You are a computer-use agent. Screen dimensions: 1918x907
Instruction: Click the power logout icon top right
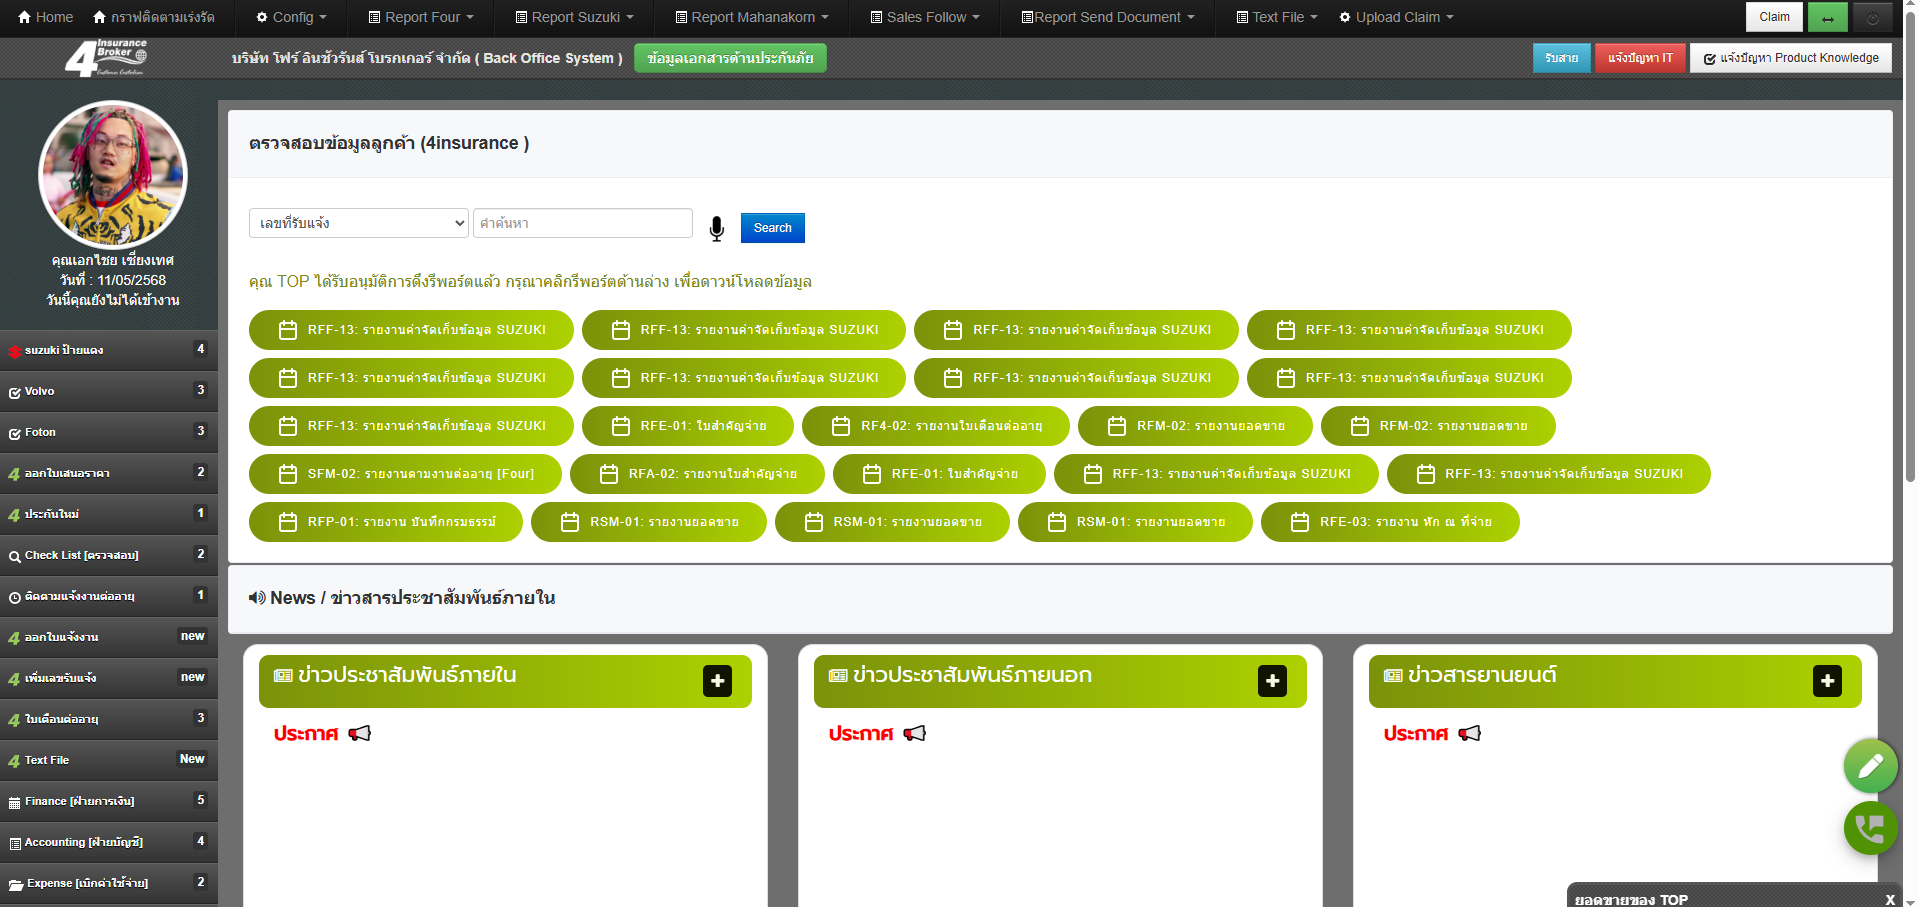pos(1871,16)
